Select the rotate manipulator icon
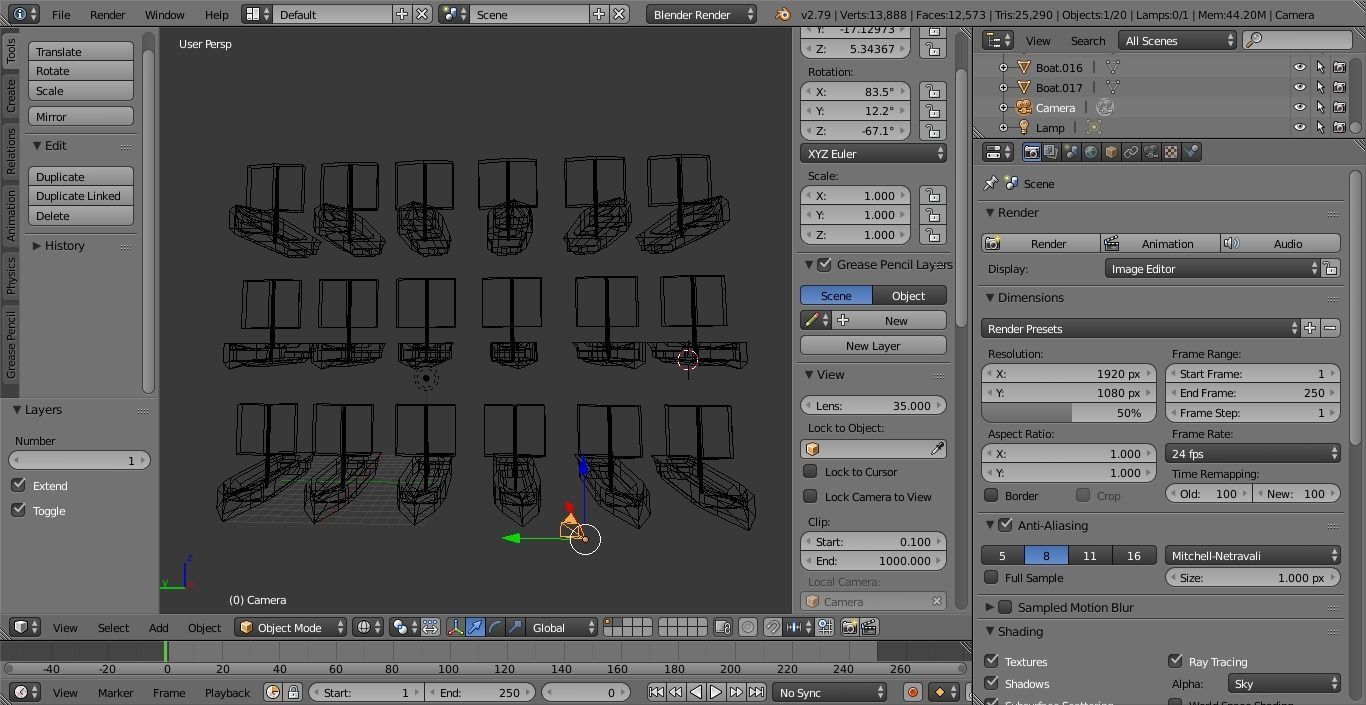 pyautogui.click(x=495, y=627)
